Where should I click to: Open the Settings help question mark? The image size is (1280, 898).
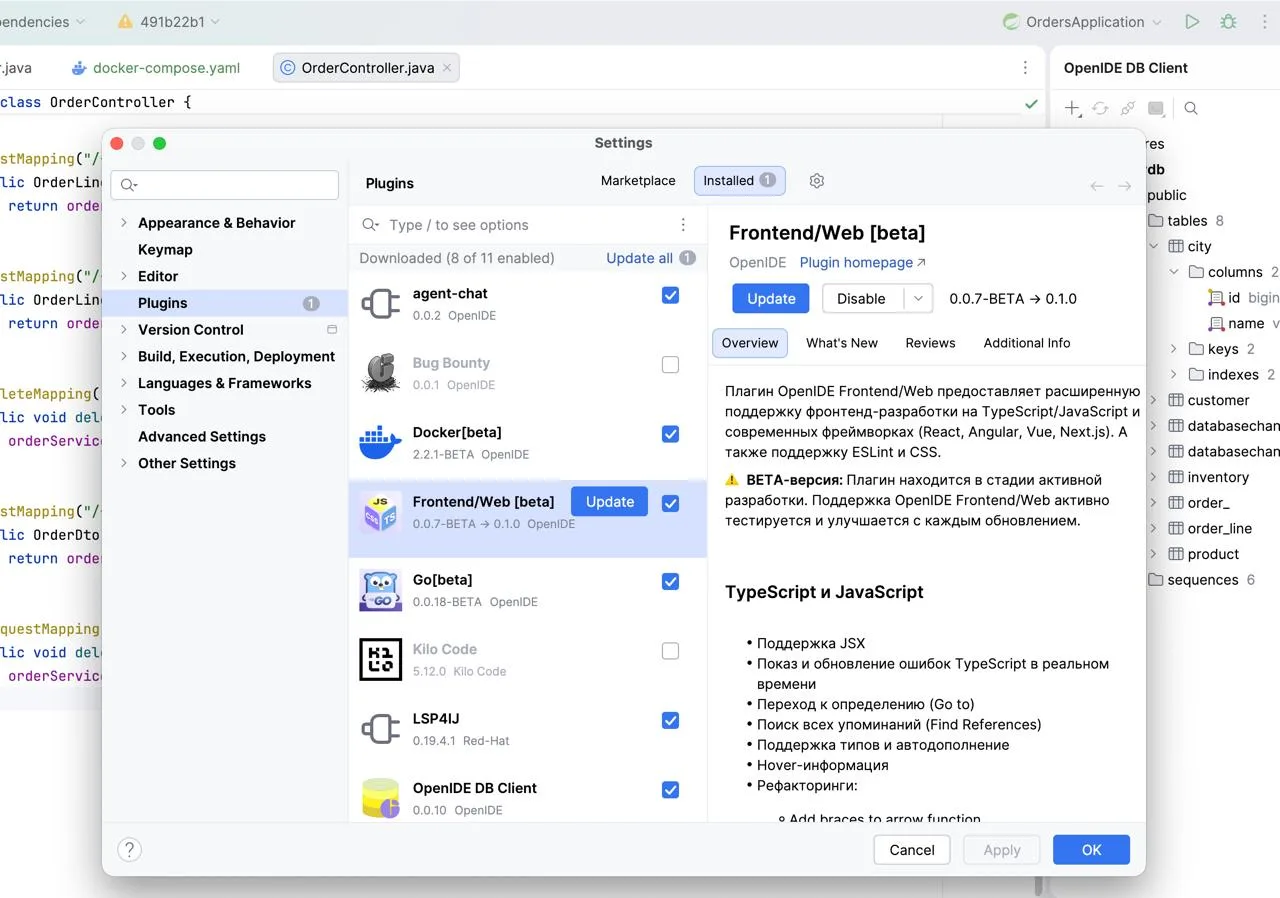[x=129, y=850]
